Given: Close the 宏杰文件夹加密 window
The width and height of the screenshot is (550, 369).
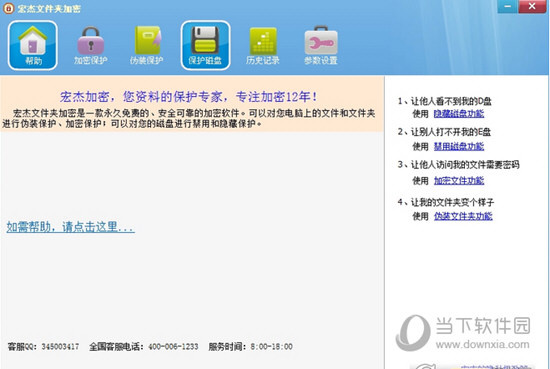Looking at the screenshot, I should click(532, 7).
